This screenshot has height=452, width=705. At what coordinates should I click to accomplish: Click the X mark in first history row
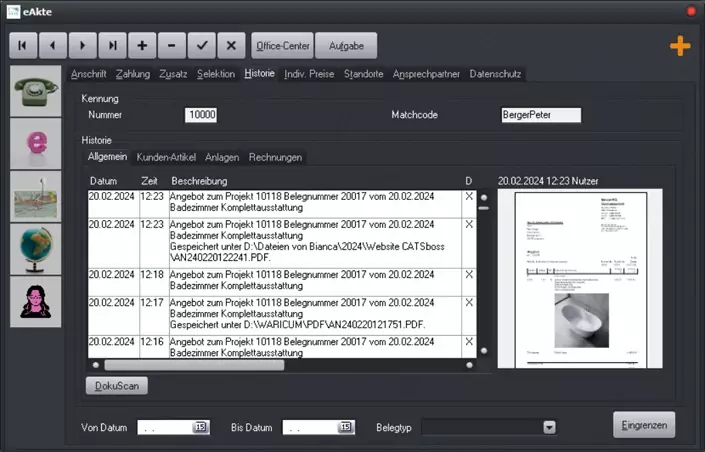[x=469, y=197]
